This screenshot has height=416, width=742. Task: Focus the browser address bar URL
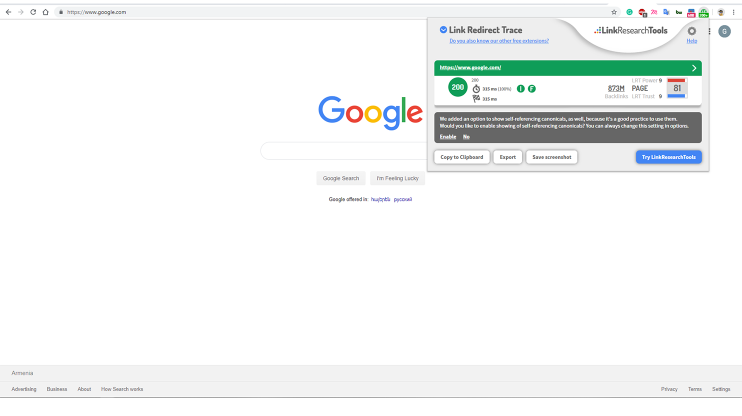coord(97,12)
